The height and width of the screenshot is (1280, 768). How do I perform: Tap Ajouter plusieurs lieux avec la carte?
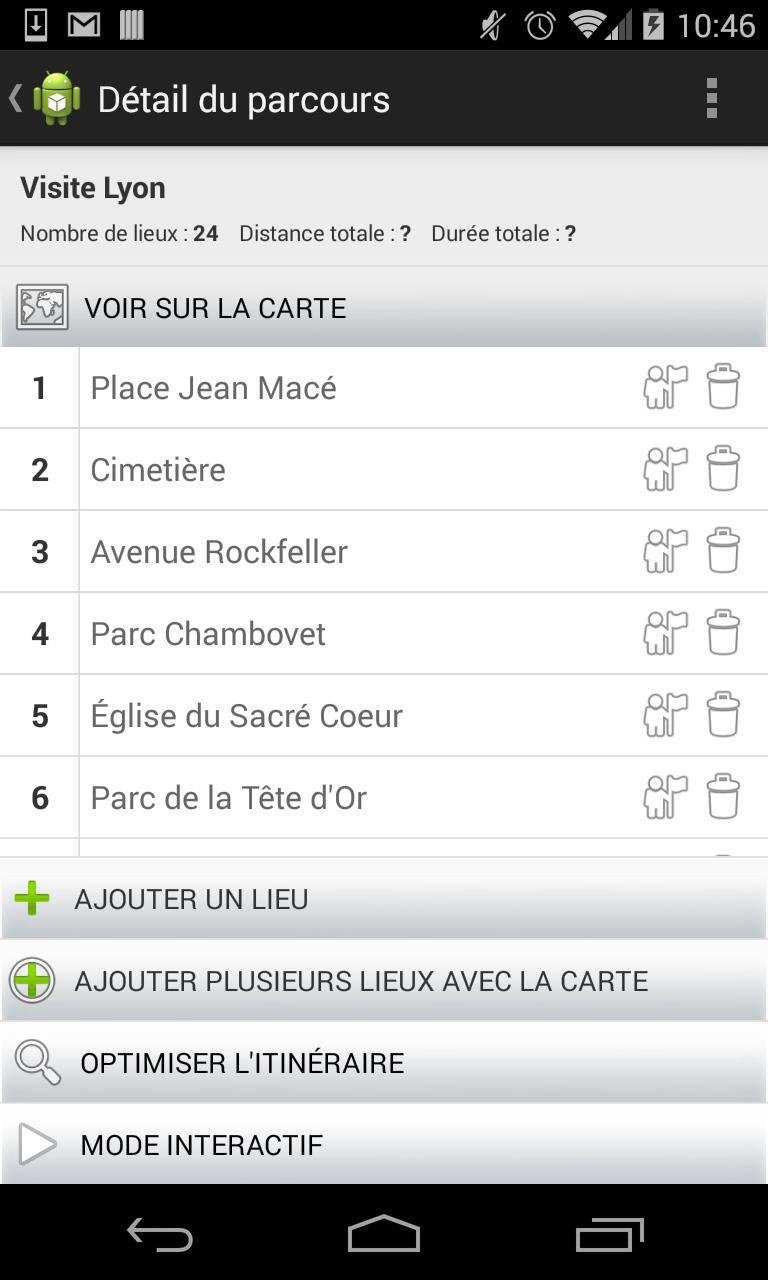[384, 981]
